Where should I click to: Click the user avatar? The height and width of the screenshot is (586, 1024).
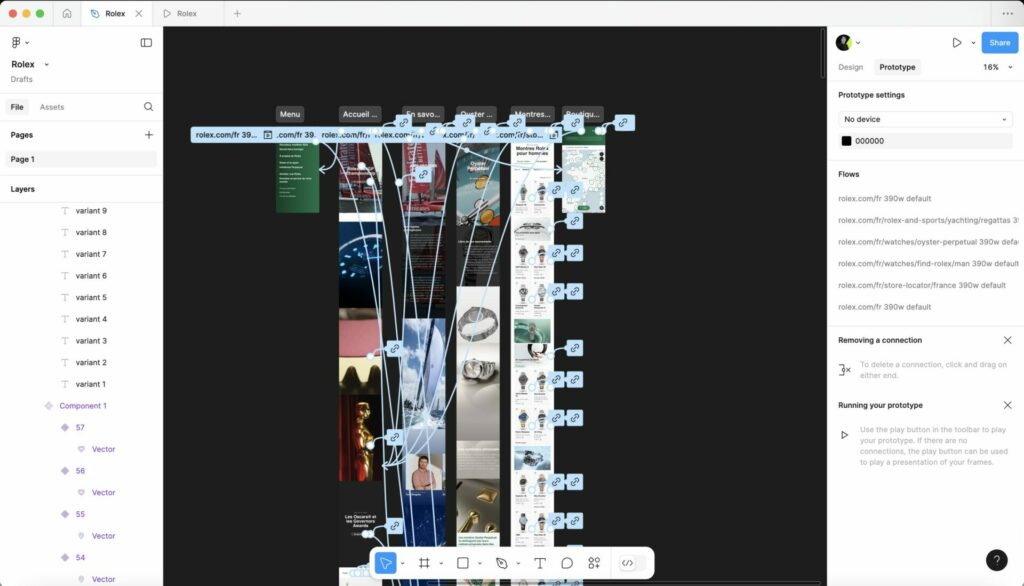pyautogui.click(x=844, y=42)
